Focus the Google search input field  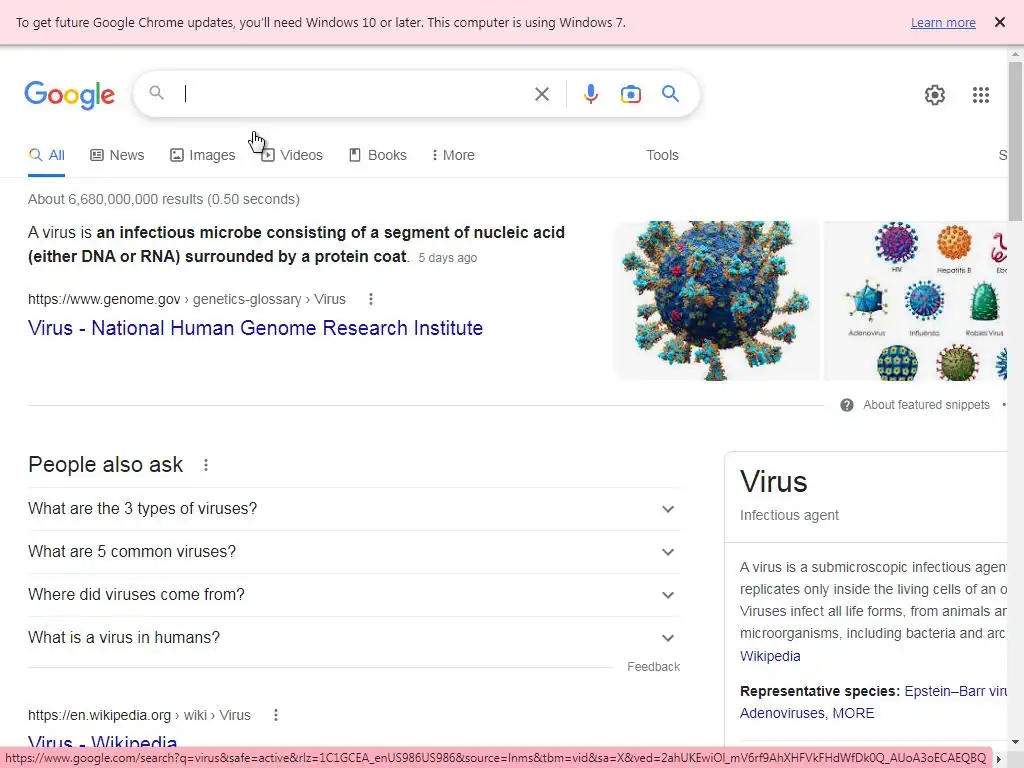(x=353, y=94)
